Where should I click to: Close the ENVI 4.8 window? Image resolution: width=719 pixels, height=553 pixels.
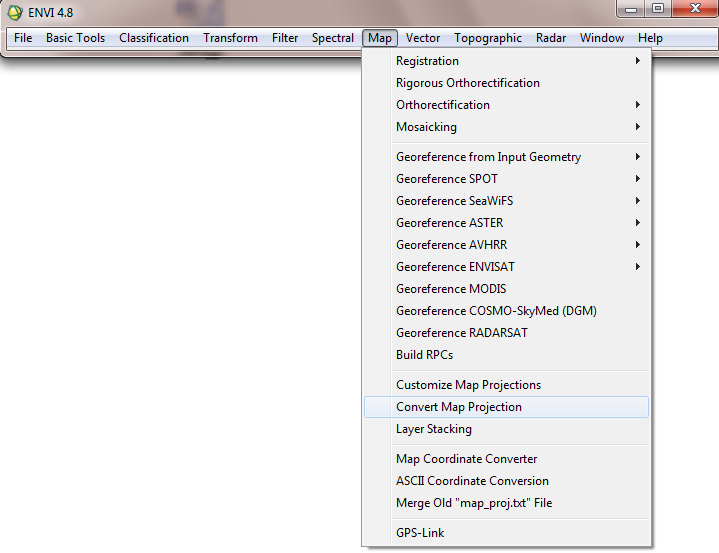(695, 9)
